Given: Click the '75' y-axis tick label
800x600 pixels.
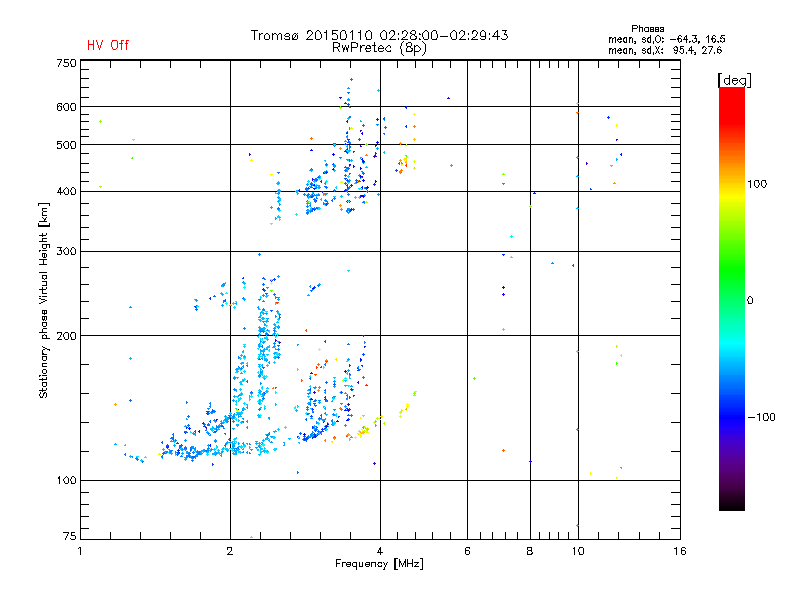Looking at the screenshot, I should click(70, 536).
